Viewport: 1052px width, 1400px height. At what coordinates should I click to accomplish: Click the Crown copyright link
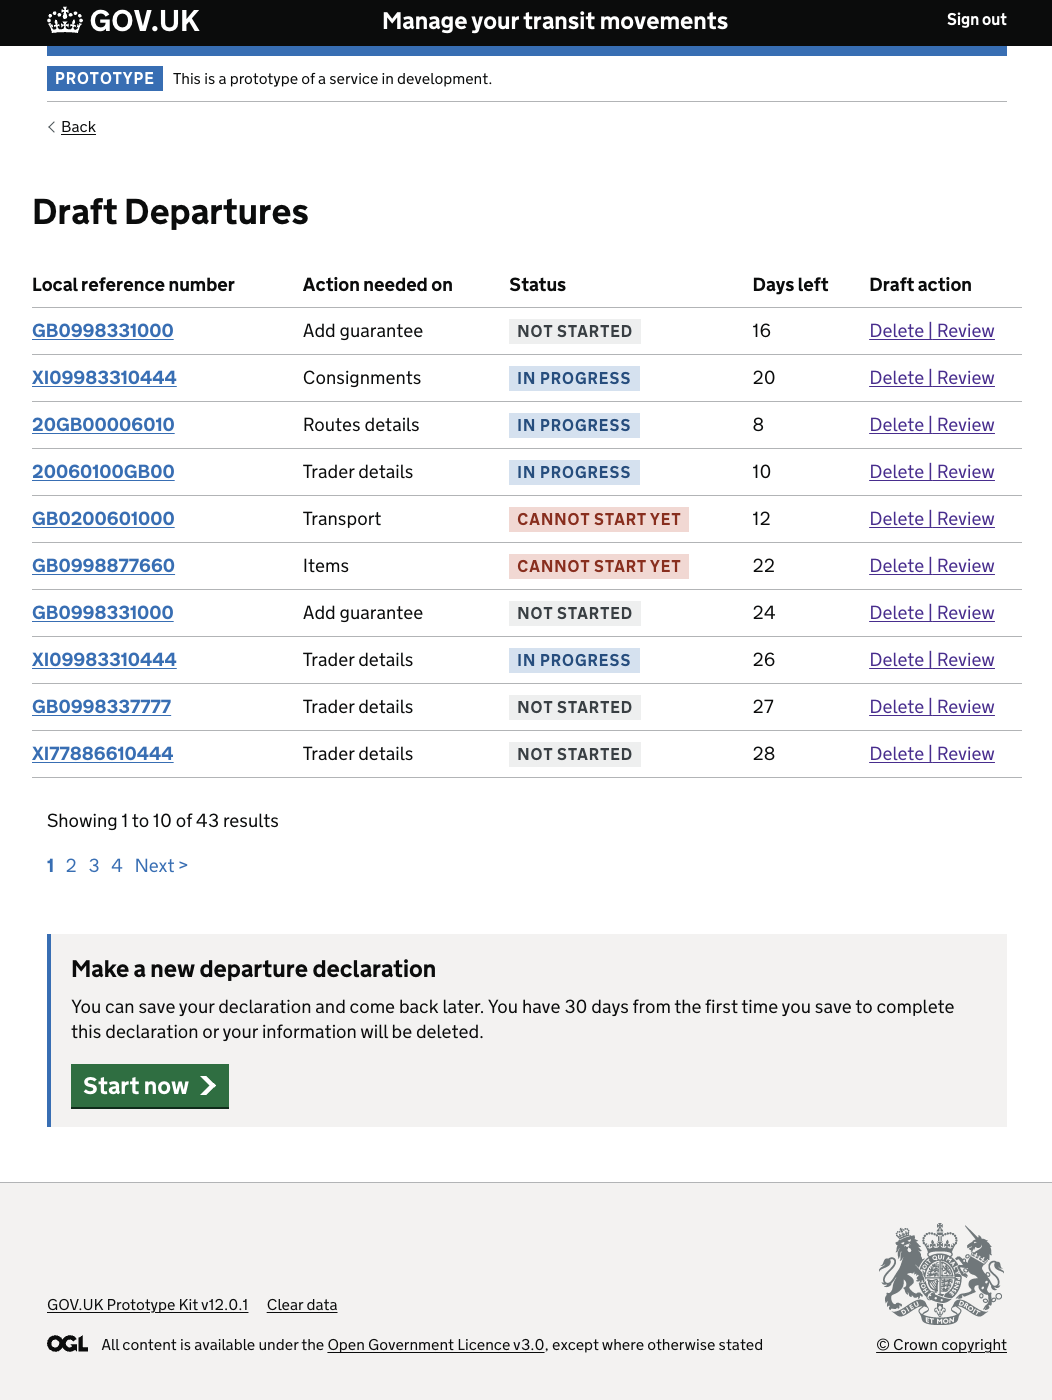[941, 1345]
